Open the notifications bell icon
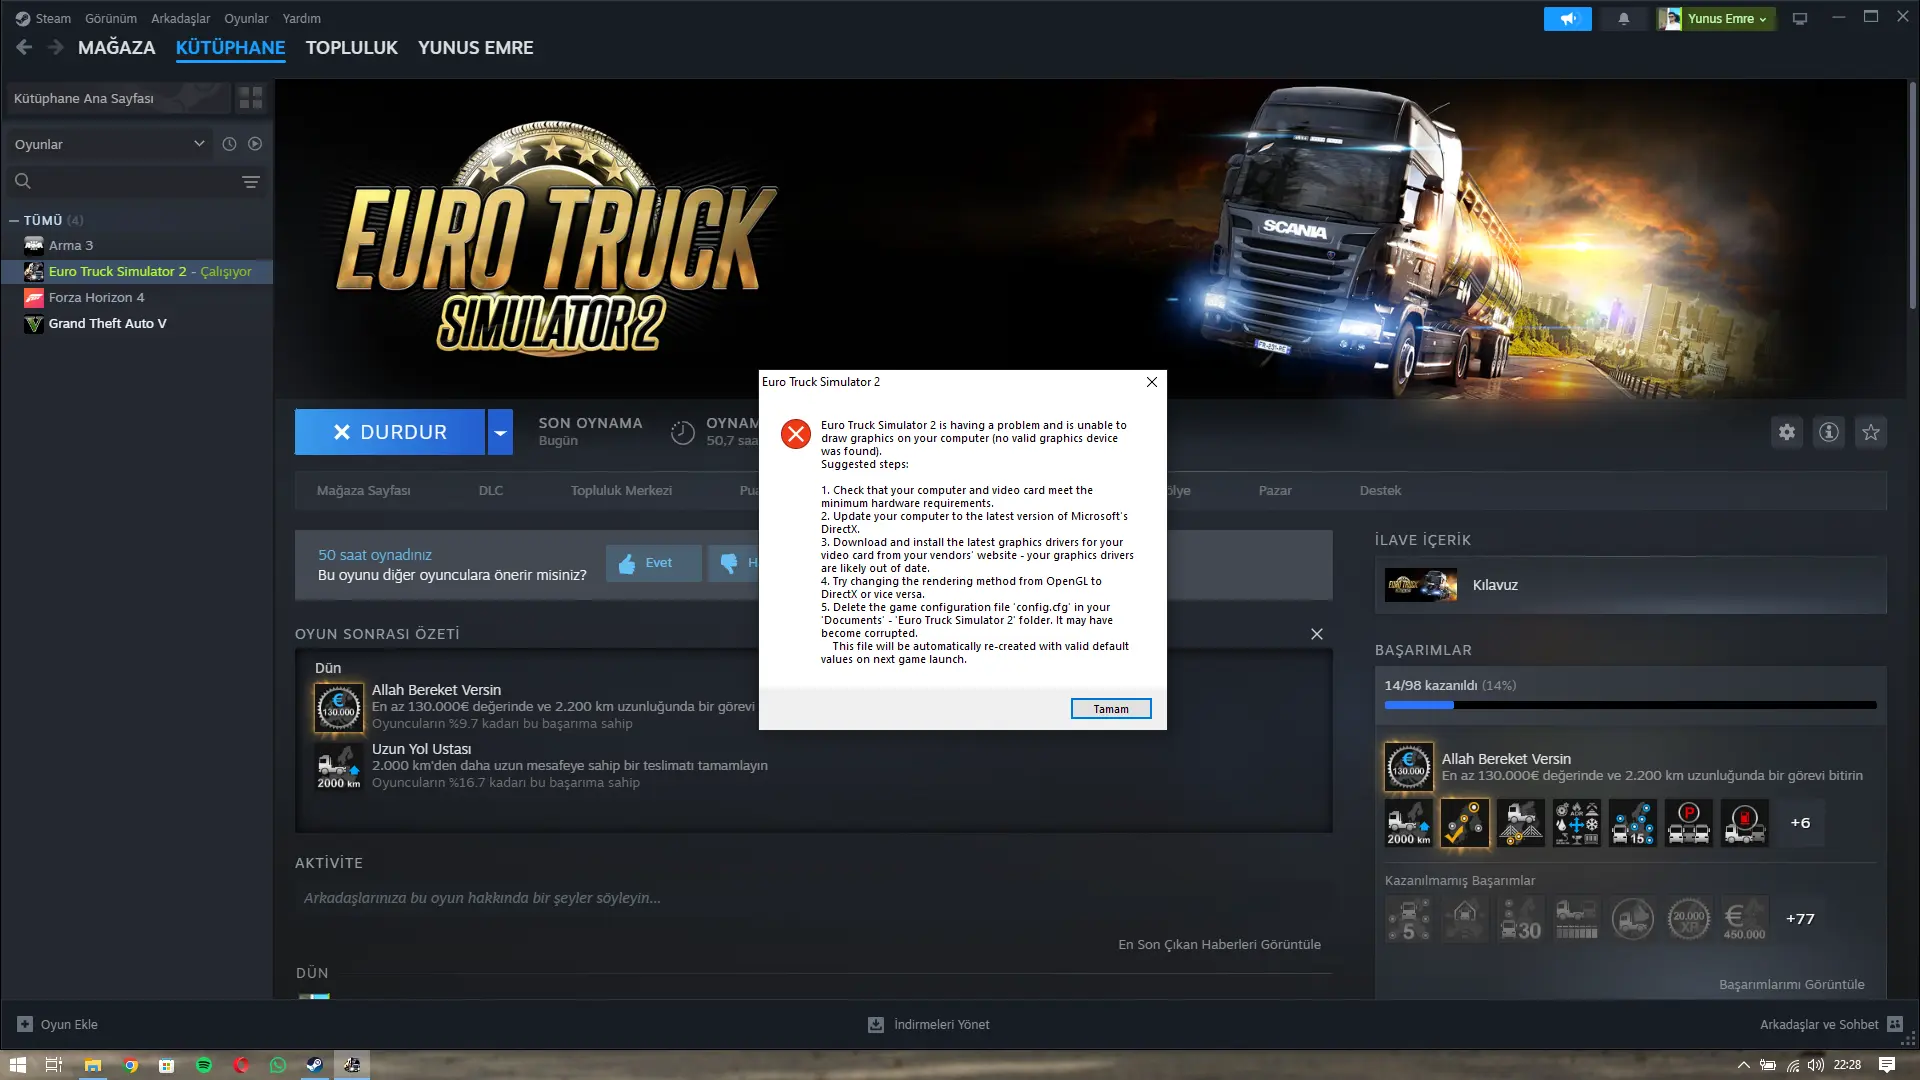1920x1080 pixels. pos(1623,19)
